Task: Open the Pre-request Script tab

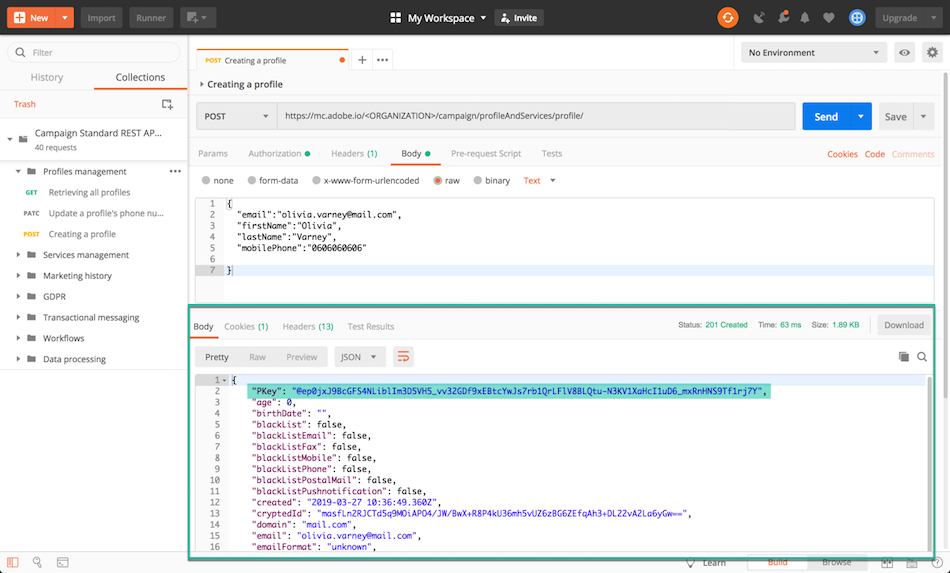Action: (485, 154)
